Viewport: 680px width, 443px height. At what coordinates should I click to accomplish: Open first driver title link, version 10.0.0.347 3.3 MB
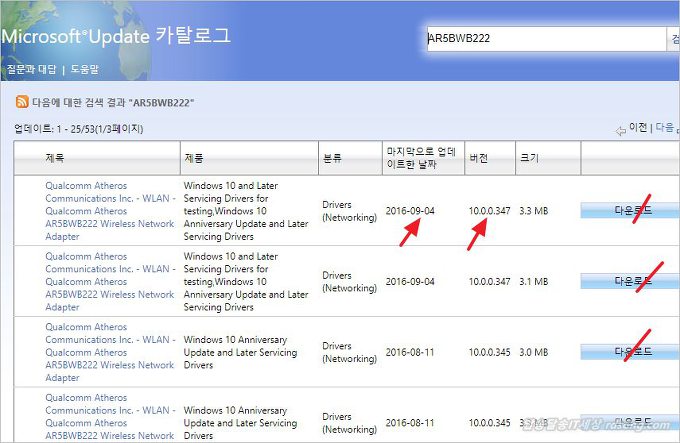pos(110,211)
